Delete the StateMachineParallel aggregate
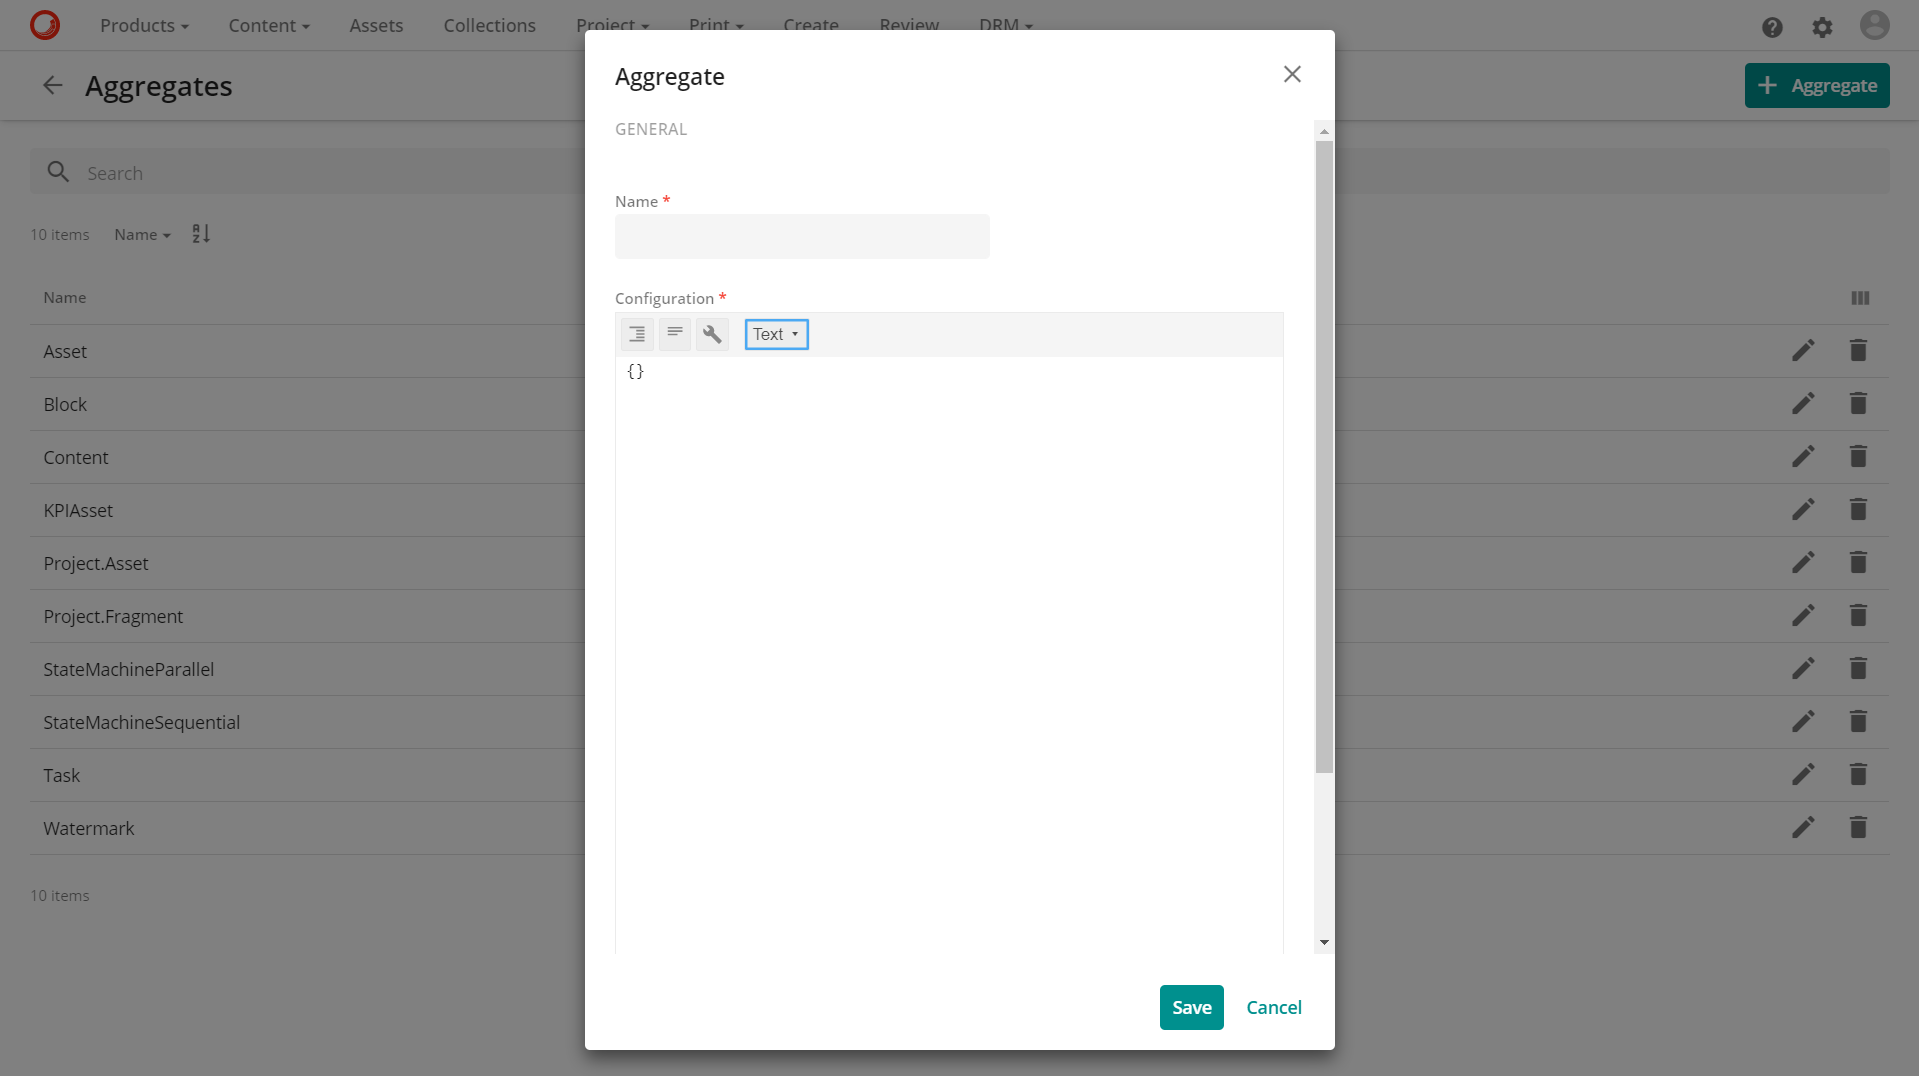1919x1076 pixels. pyautogui.click(x=1858, y=669)
